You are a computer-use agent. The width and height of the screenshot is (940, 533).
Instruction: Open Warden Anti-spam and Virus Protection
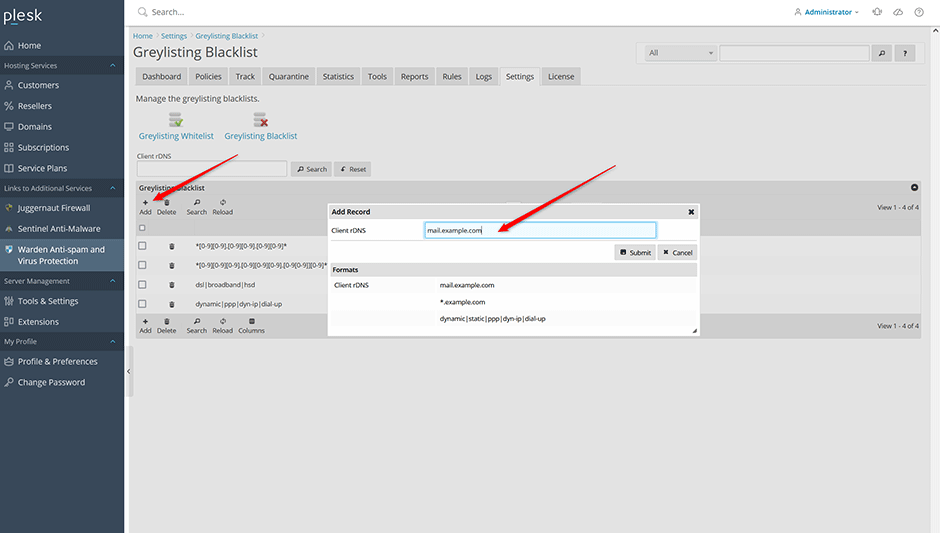click(x=61, y=255)
